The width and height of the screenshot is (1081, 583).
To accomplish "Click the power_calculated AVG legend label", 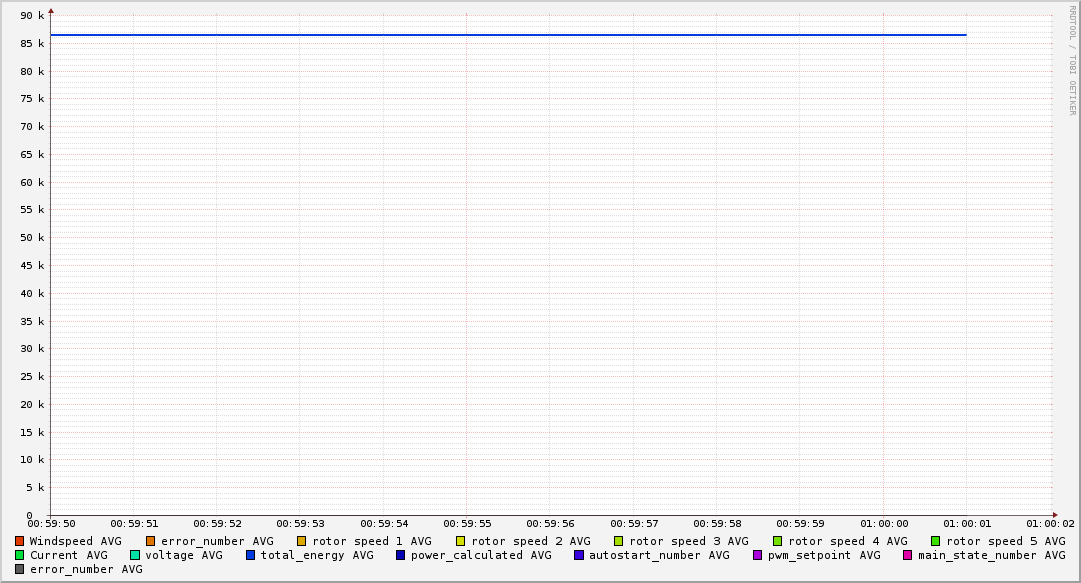I will coord(480,555).
